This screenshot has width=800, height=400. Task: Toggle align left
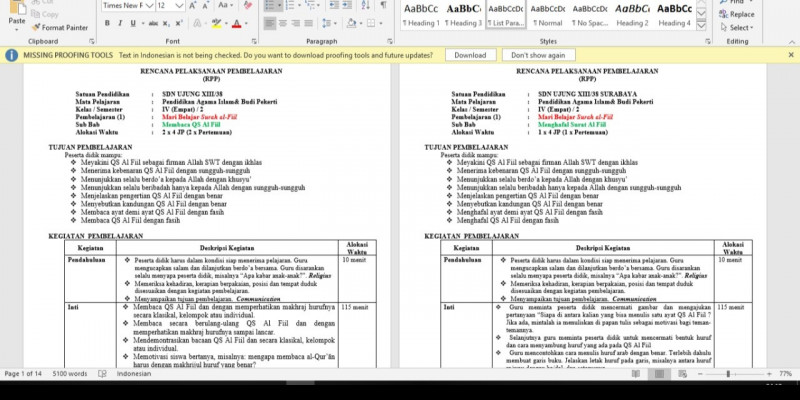[270, 23]
